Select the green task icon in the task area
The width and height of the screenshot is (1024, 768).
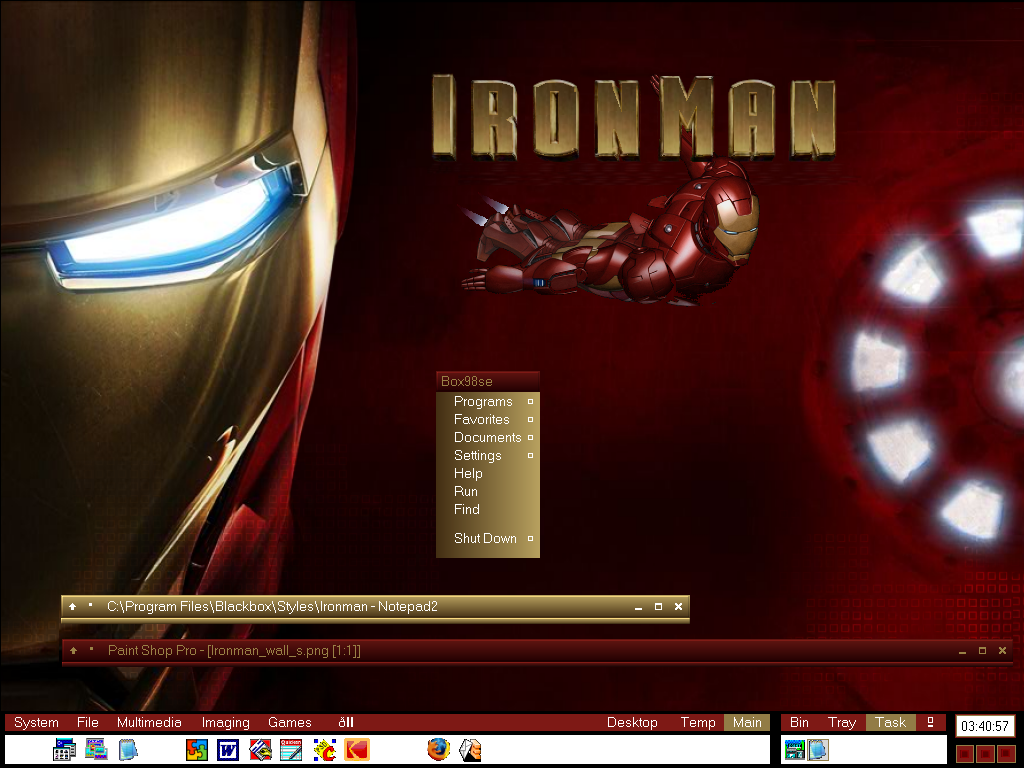tap(795, 749)
